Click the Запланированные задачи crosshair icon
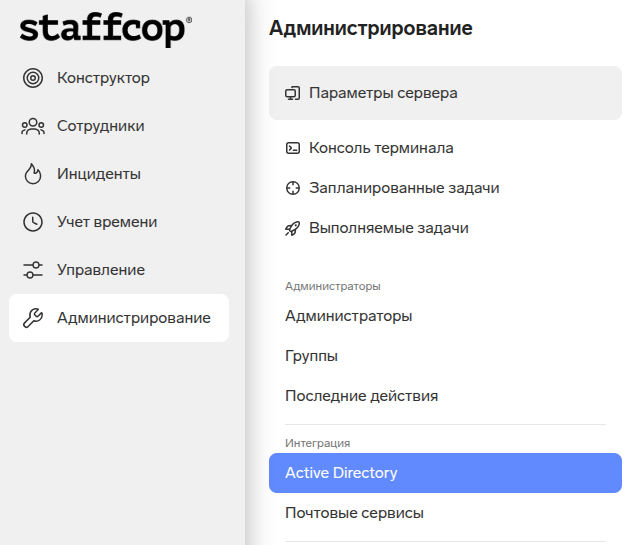The image size is (639, 545). click(293, 188)
